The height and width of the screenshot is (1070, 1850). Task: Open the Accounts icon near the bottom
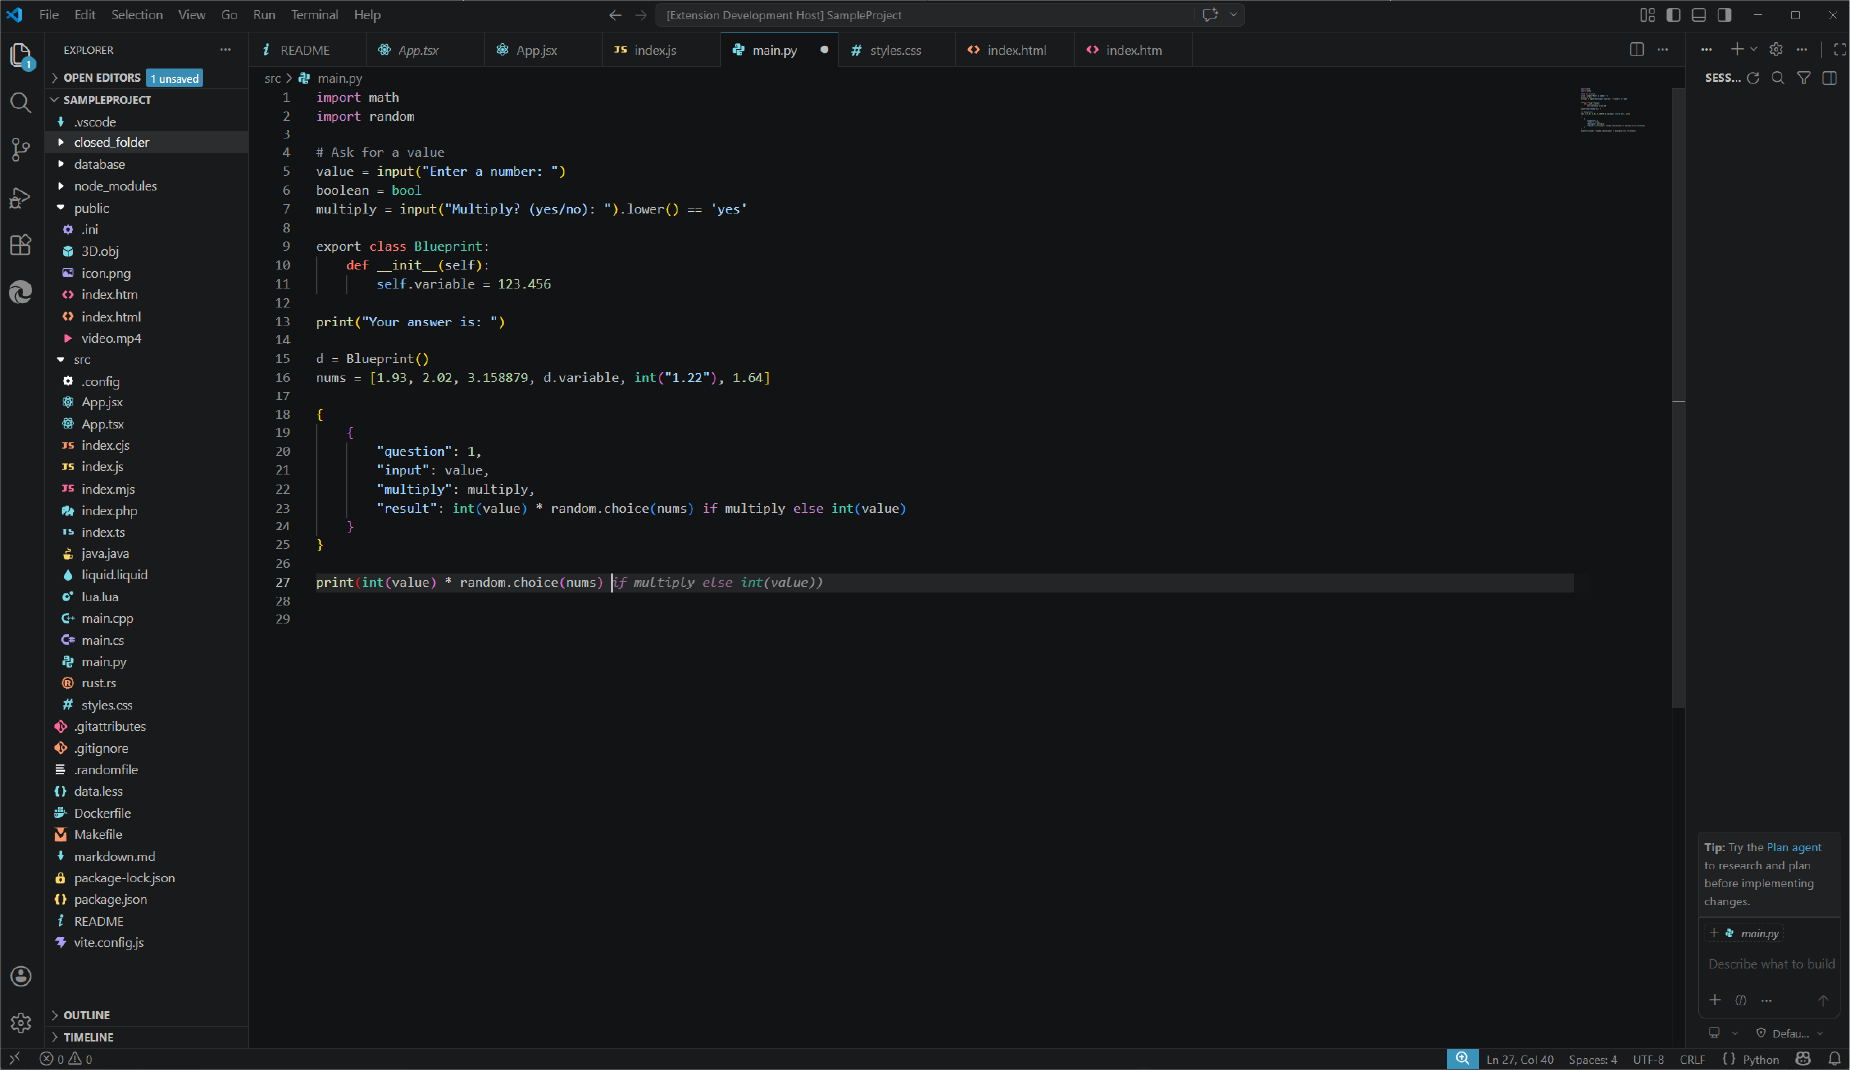[x=20, y=977]
